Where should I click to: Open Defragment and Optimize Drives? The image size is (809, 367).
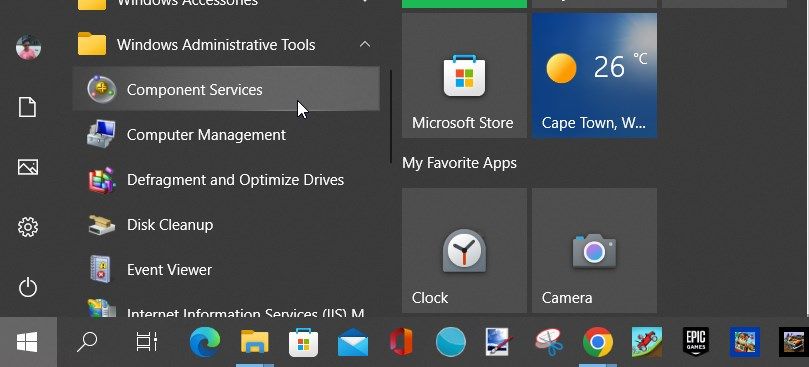coord(226,180)
